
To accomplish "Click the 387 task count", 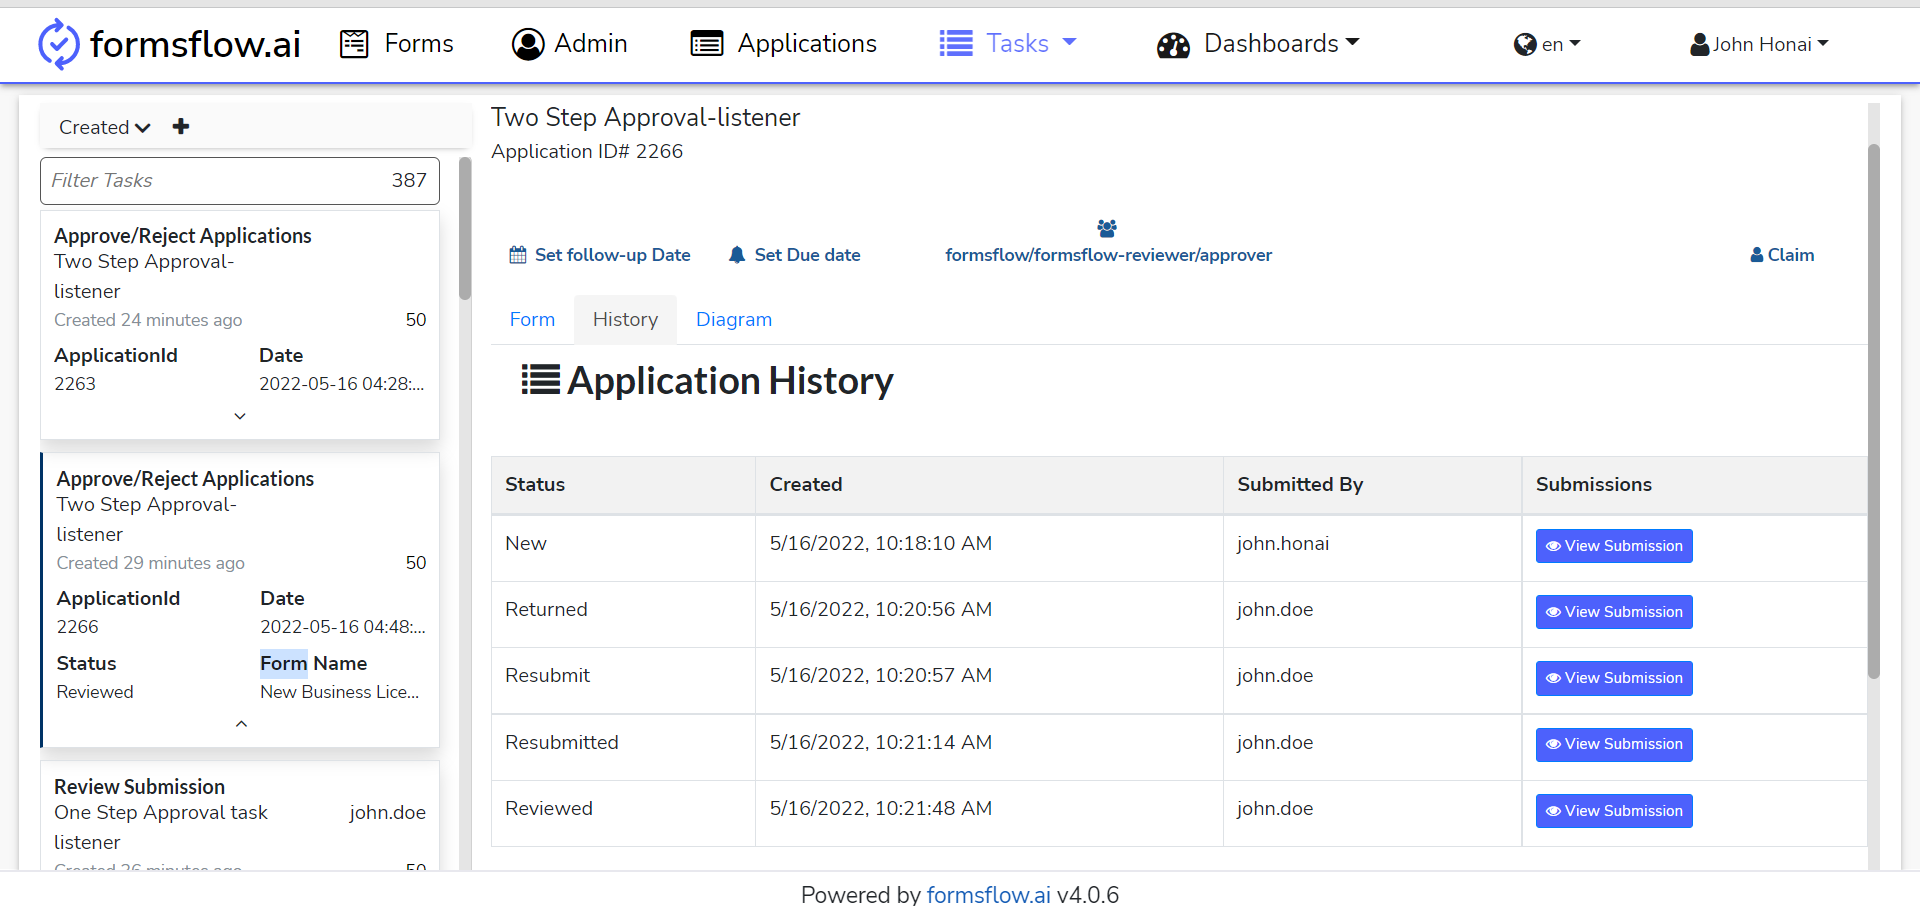I will [x=409, y=180].
